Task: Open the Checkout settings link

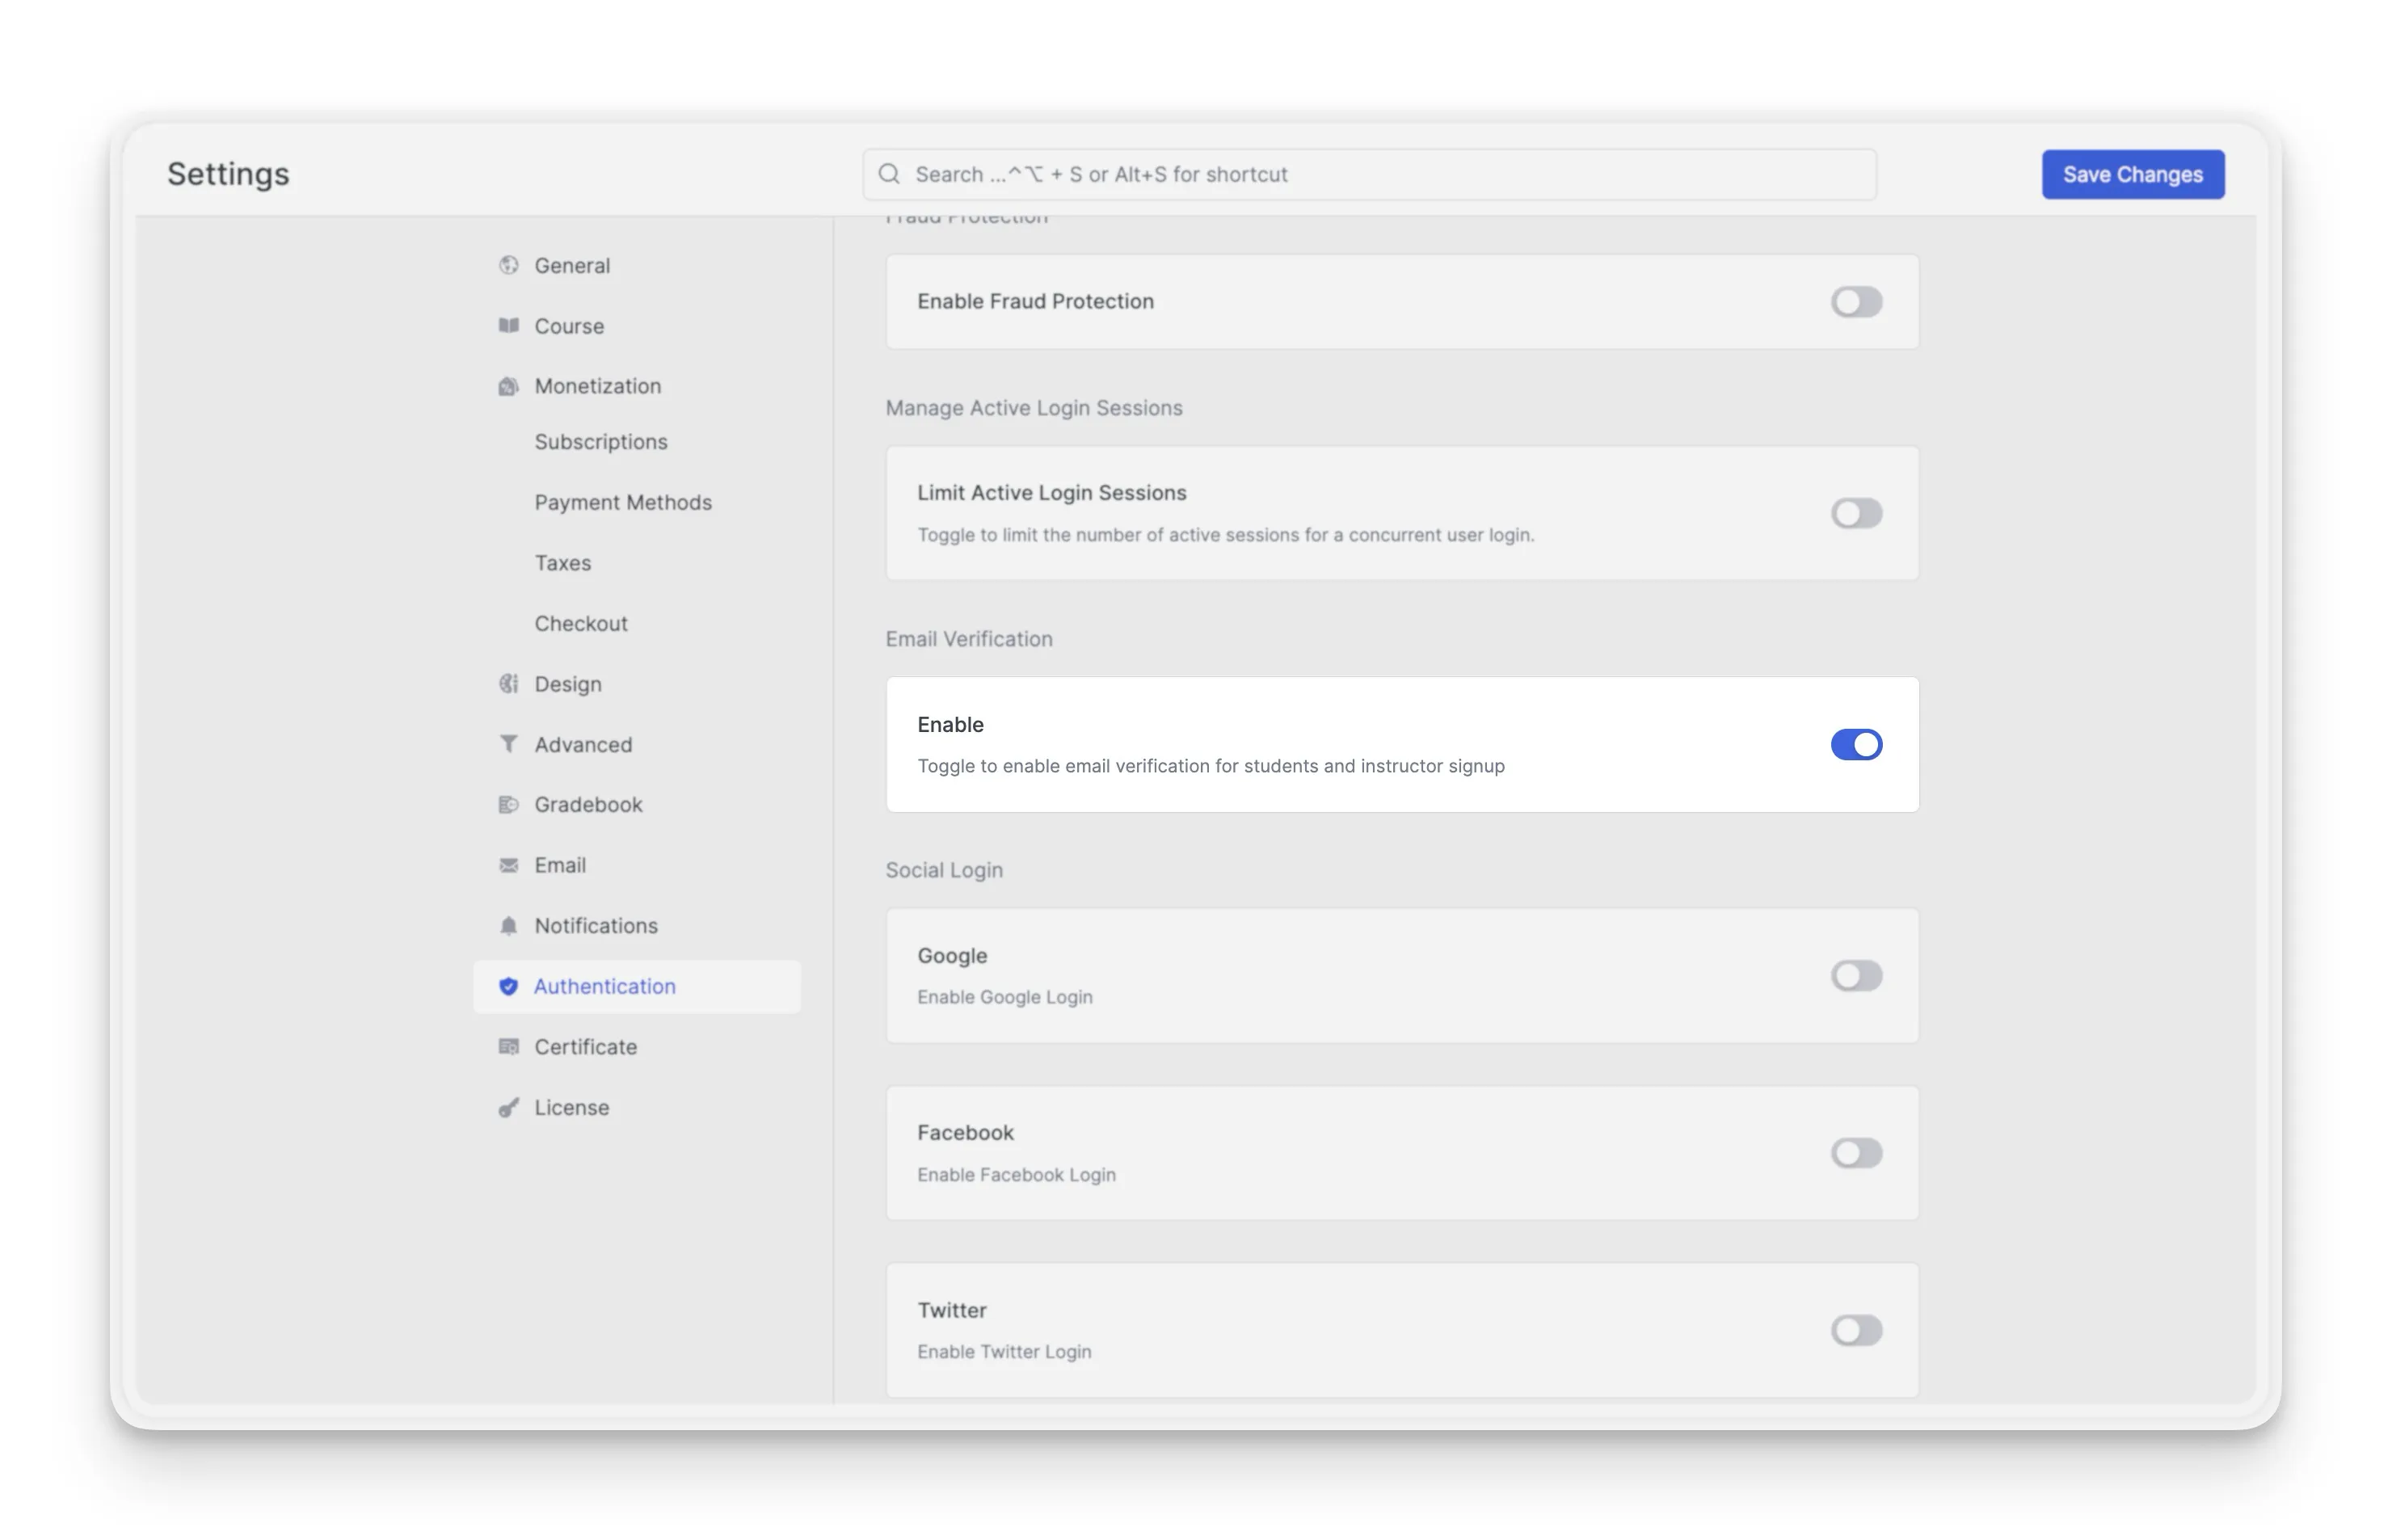Action: pyautogui.click(x=581, y=623)
